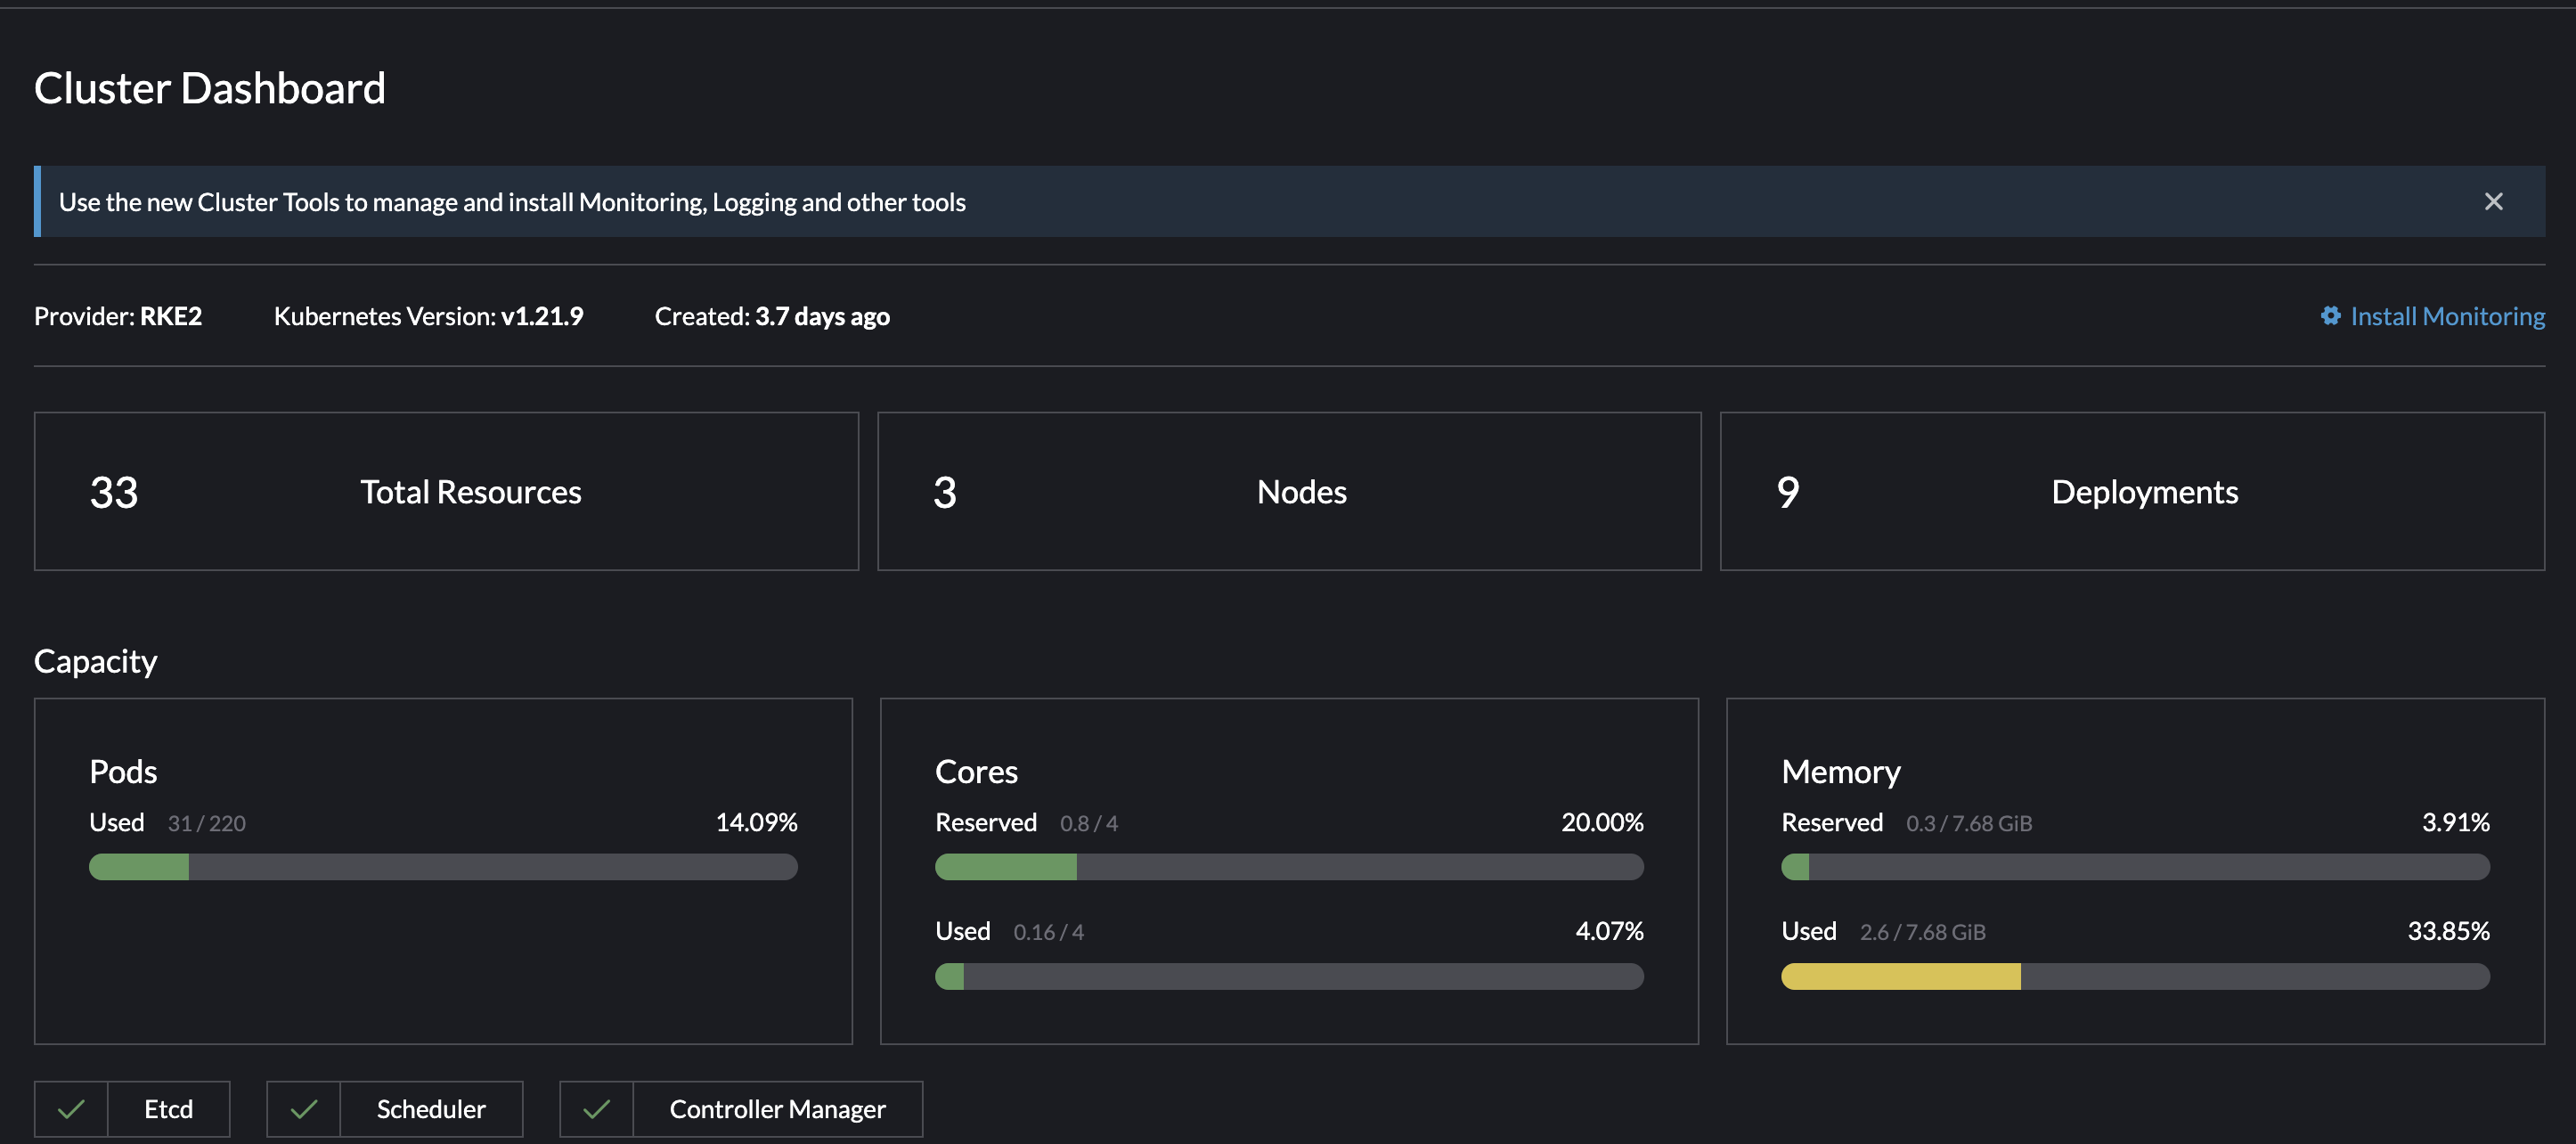This screenshot has width=2576, height=1144.
Task: Select the Controller Manager checkmark icon
Action: coord(596,1108)
